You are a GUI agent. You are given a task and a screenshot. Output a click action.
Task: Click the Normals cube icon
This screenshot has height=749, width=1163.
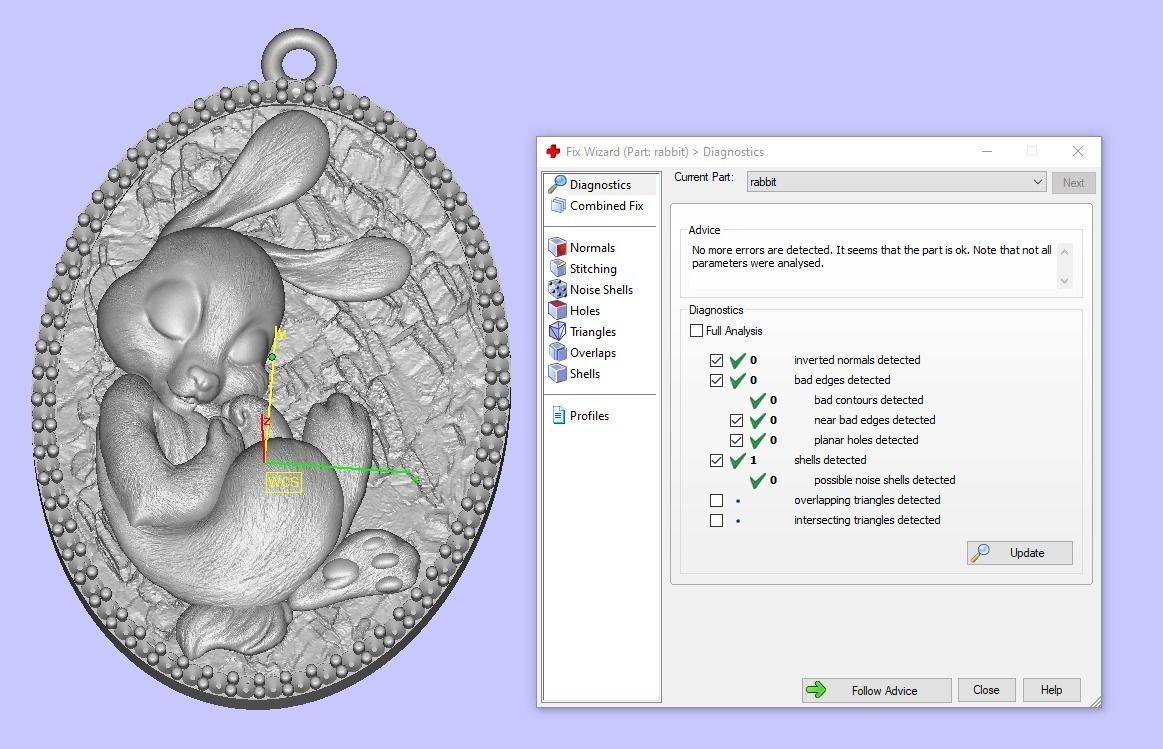[x=557, y=247]
